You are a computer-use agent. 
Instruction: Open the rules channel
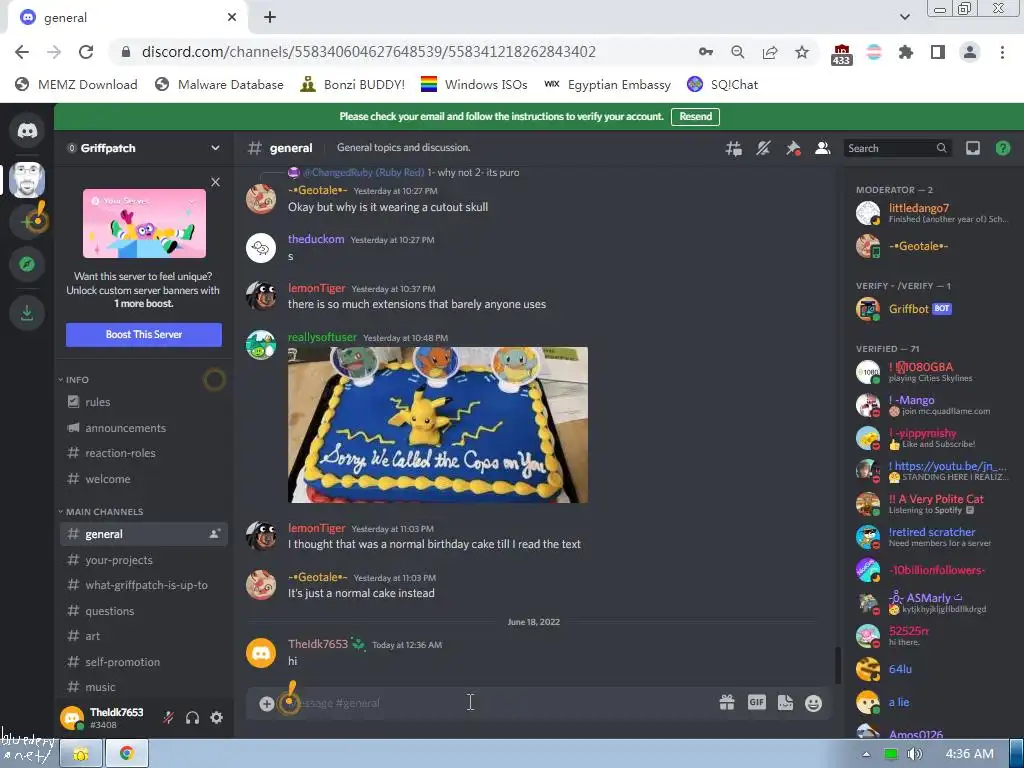[144, 402]
